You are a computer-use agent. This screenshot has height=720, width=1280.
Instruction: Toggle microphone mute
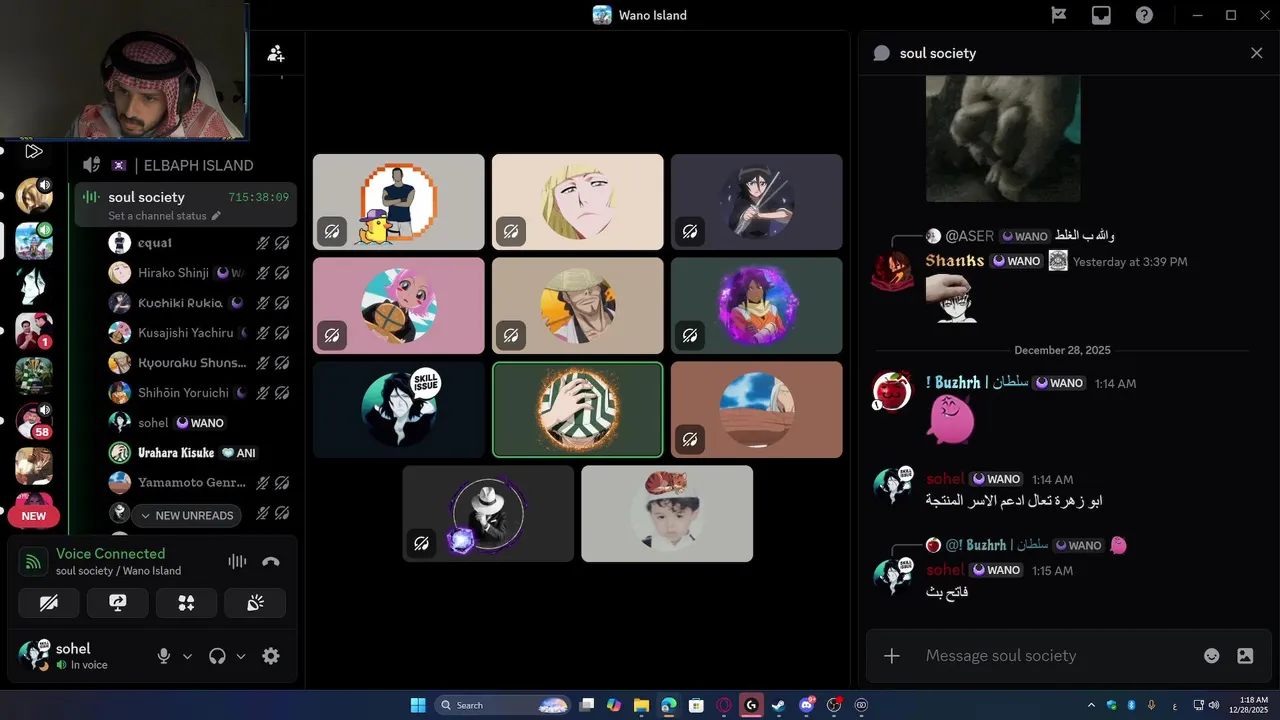[x=164, y=656]
